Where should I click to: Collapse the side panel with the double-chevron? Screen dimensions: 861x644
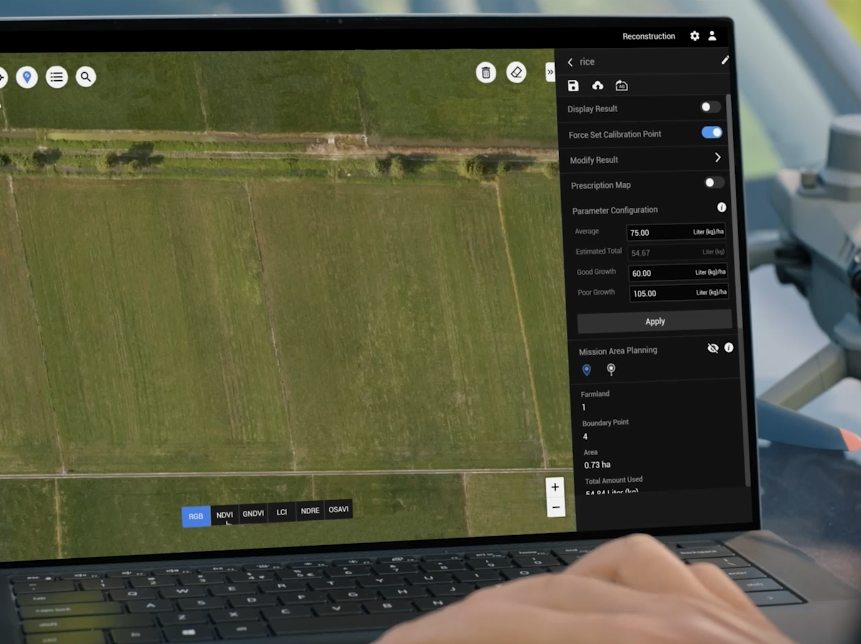coord(549,71)
